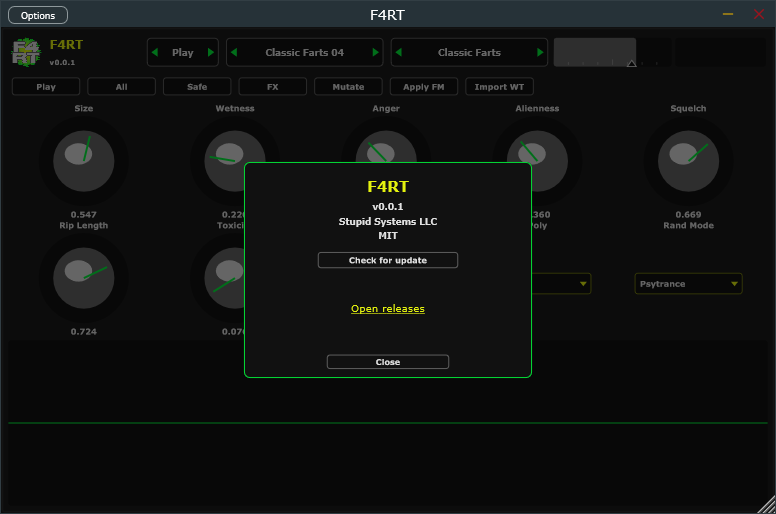This screenshot has height=514, width=776.
Task: Open the Psytrance Rand Mode dropdown
Action: [x=688, y=284]
